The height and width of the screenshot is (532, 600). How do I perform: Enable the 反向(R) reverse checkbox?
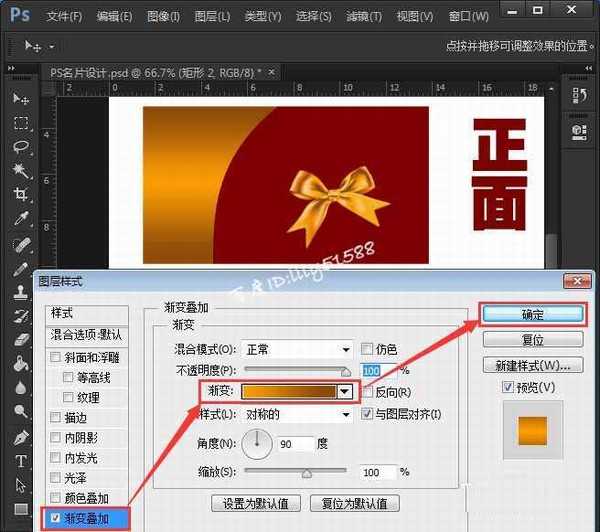367,392
